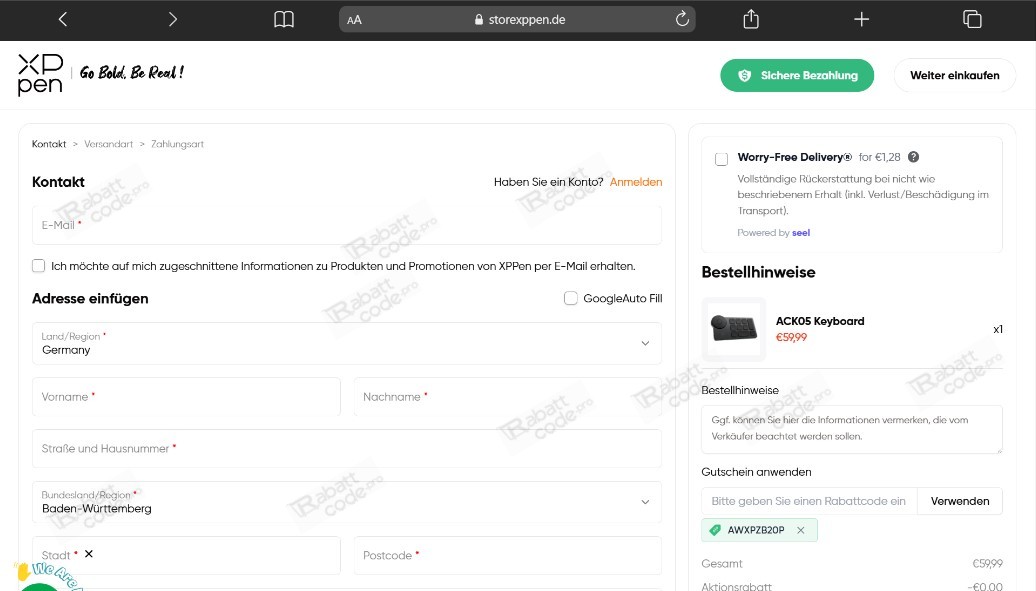Remove coupon AWXPZB20P with the X
The image size is (1036, 591).
coord(801,530)
